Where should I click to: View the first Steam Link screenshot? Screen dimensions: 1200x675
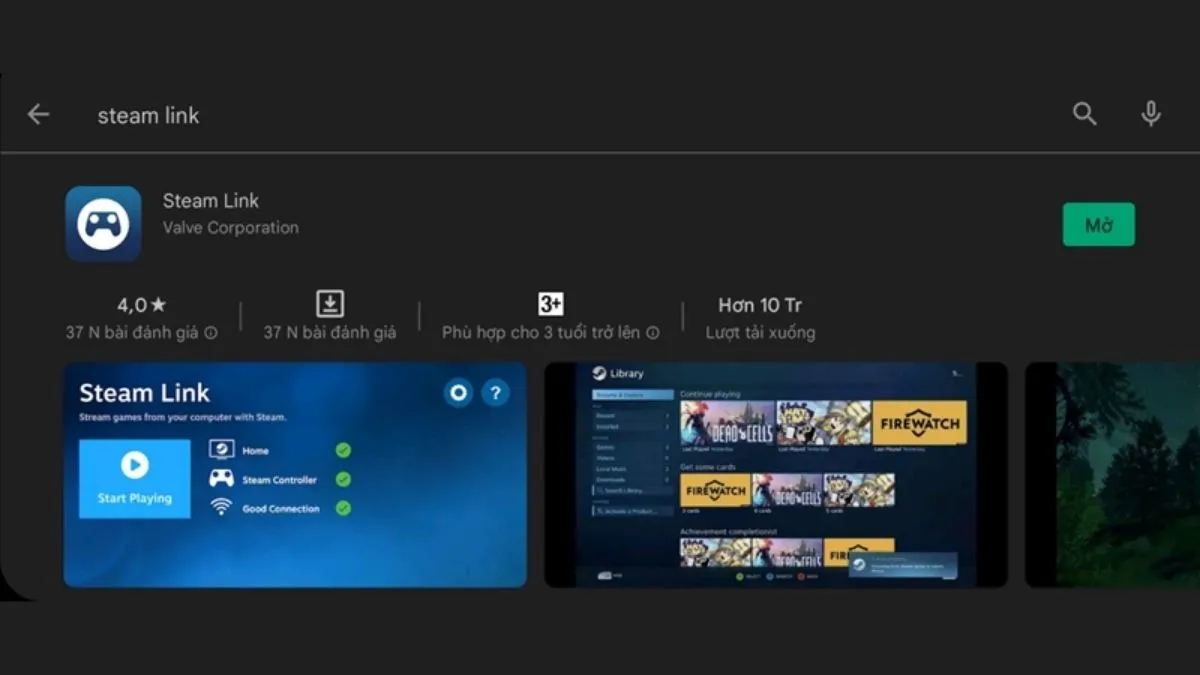[295, 475]
